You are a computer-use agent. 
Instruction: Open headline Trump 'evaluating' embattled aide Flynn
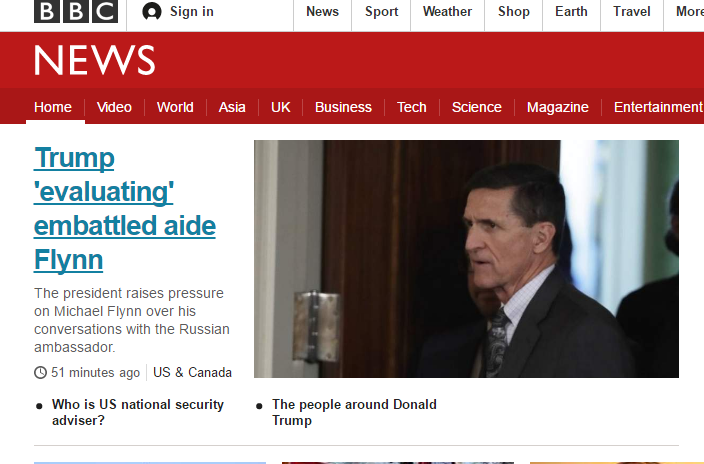pyautogui.click(x=125, y=209)
